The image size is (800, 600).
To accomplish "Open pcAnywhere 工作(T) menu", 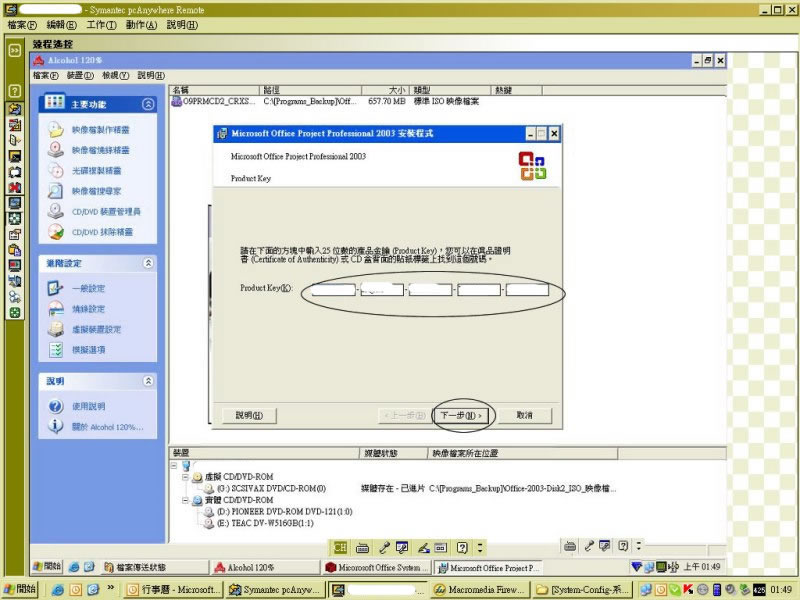I will coord(101,25).
